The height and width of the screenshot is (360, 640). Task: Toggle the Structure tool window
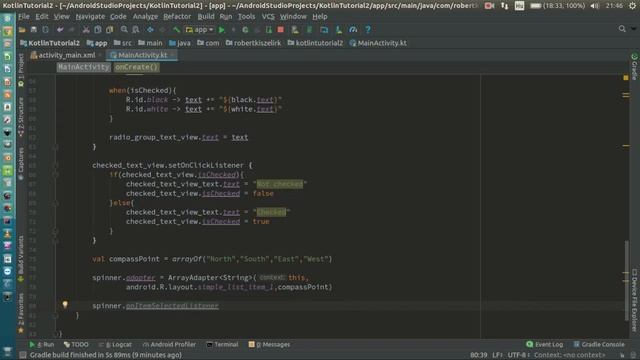21,117
